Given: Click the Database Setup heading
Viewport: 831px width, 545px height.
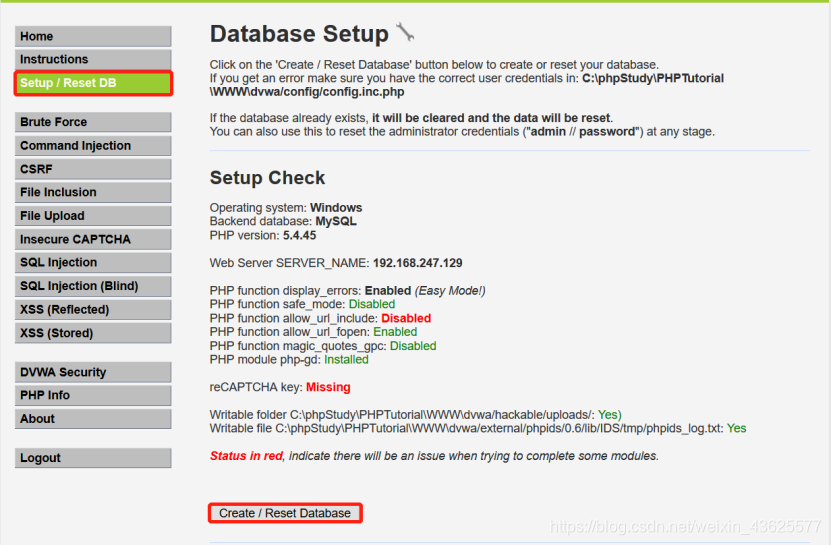Looking at the screenshot, I should [x=299, y=34].
